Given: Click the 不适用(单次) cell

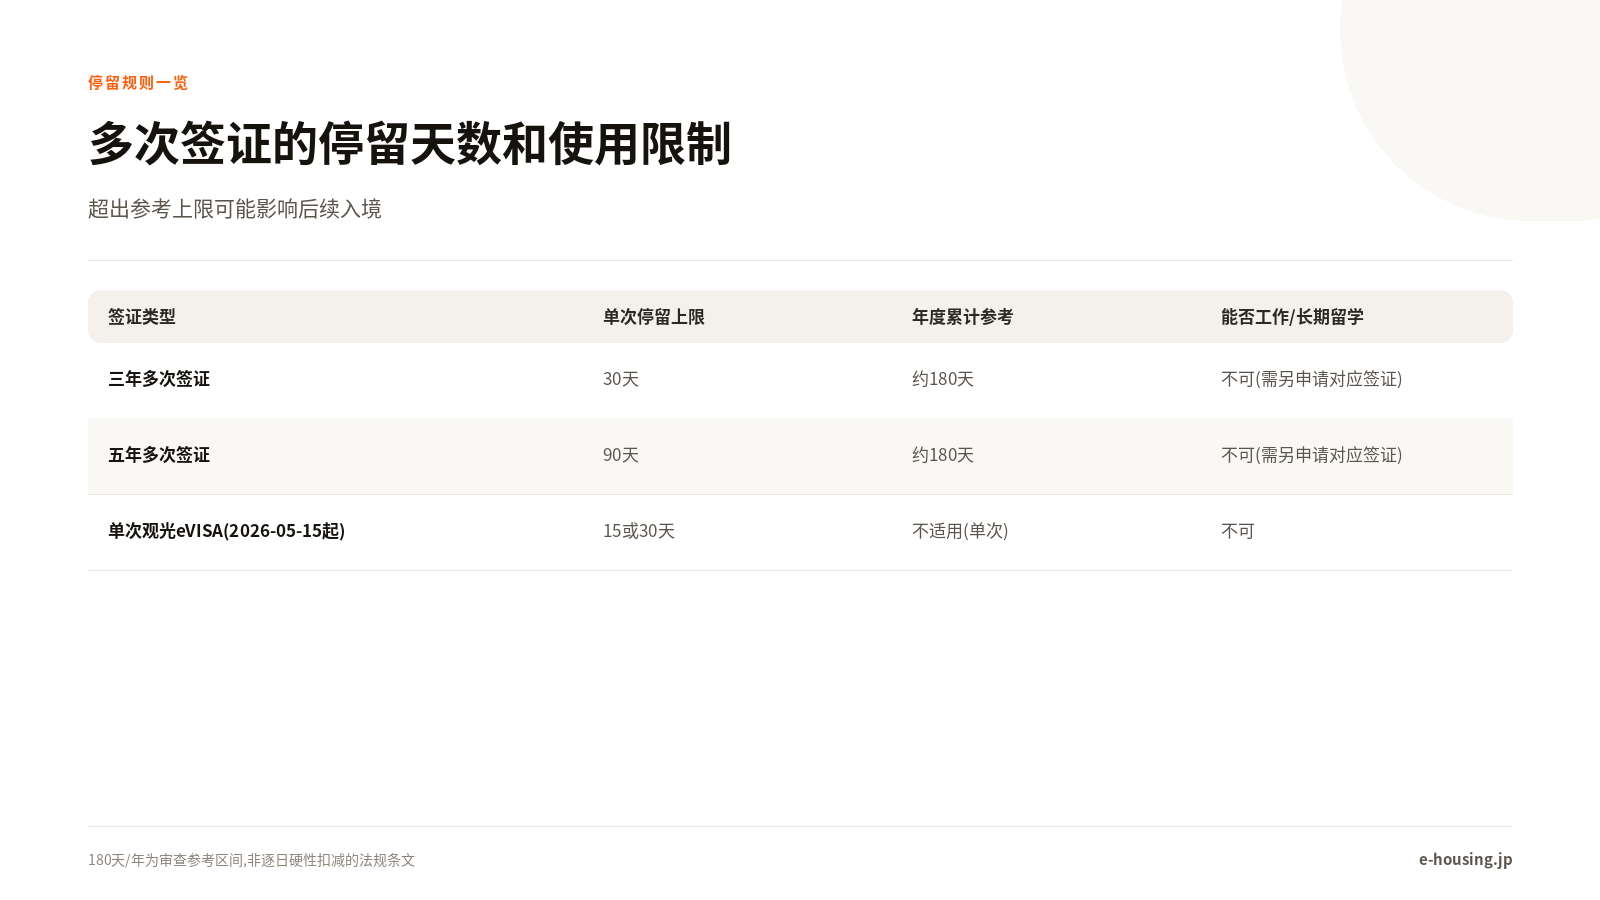Looking at the screenshot, I should pos(960,531).
